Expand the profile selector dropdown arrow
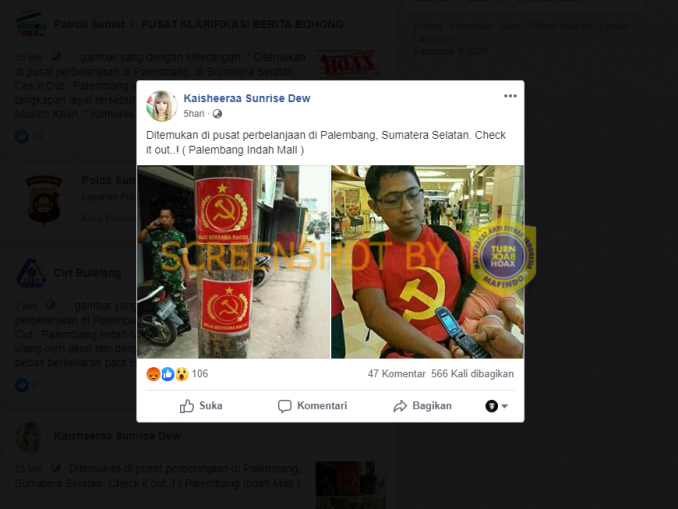 [505, 406]
